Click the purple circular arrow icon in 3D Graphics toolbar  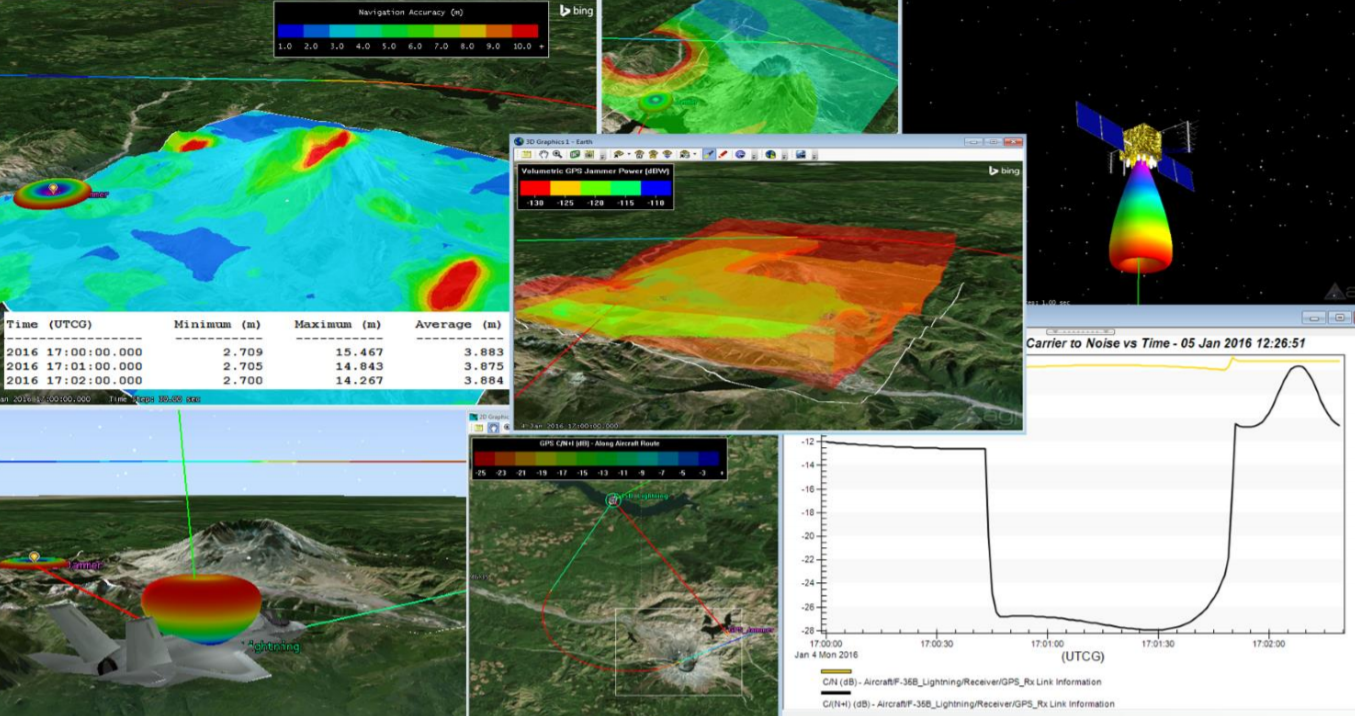tap(740, 154)
